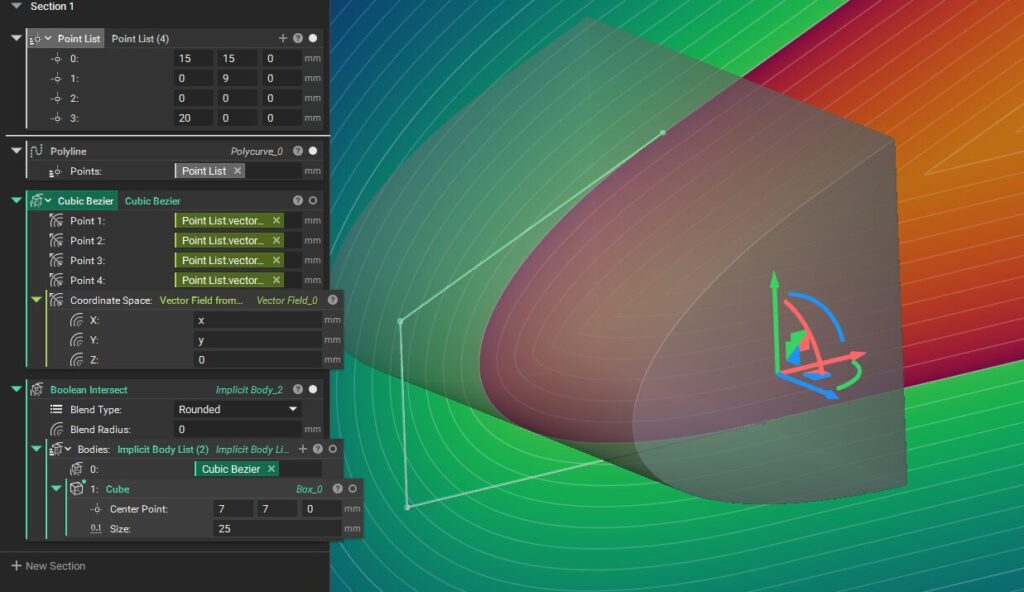
Task: Toggle visibility of the Cubic Bezier block
Action: (x=313, y=201)
